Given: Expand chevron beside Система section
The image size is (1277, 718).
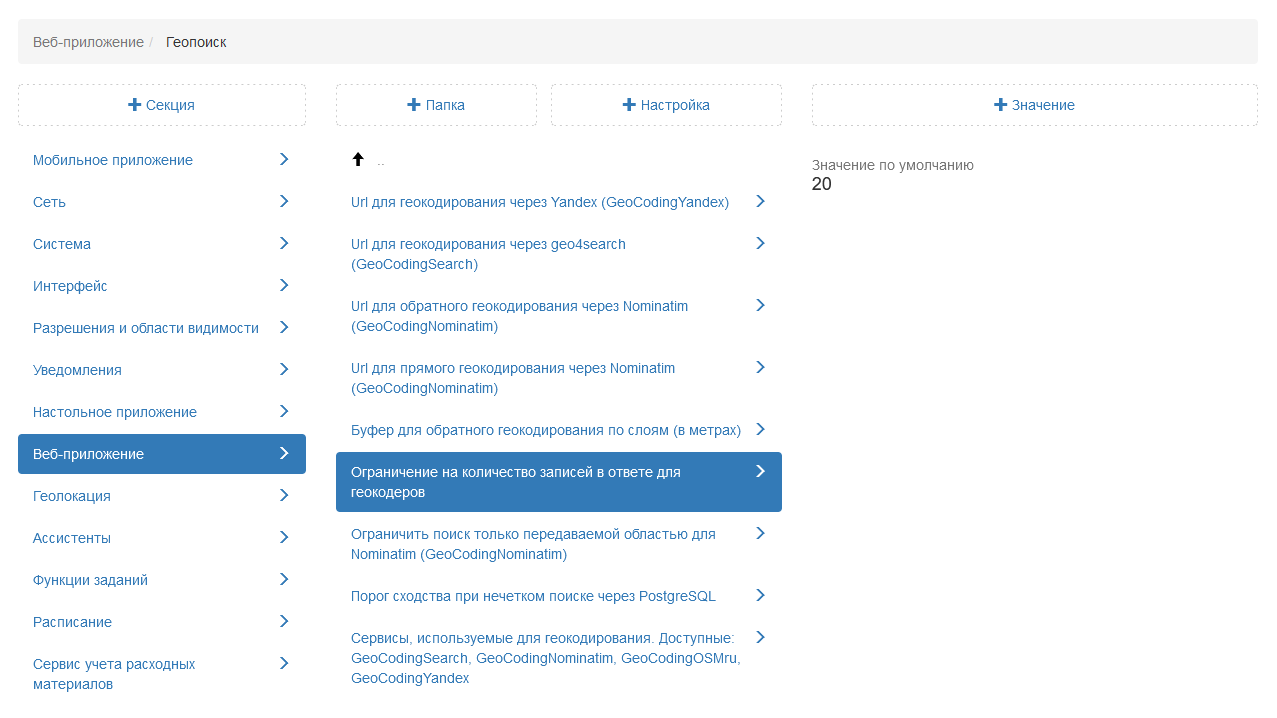Looking at the screenshot, I should pos(284,243).
